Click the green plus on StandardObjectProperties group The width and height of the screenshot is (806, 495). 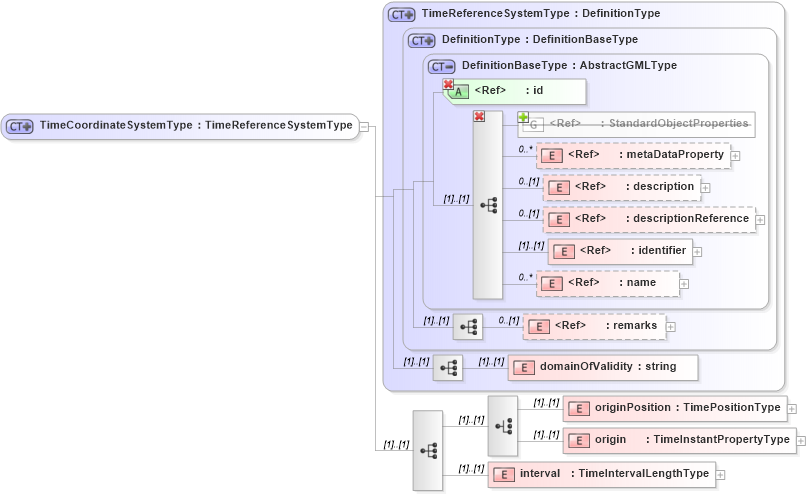click(523, 117)
